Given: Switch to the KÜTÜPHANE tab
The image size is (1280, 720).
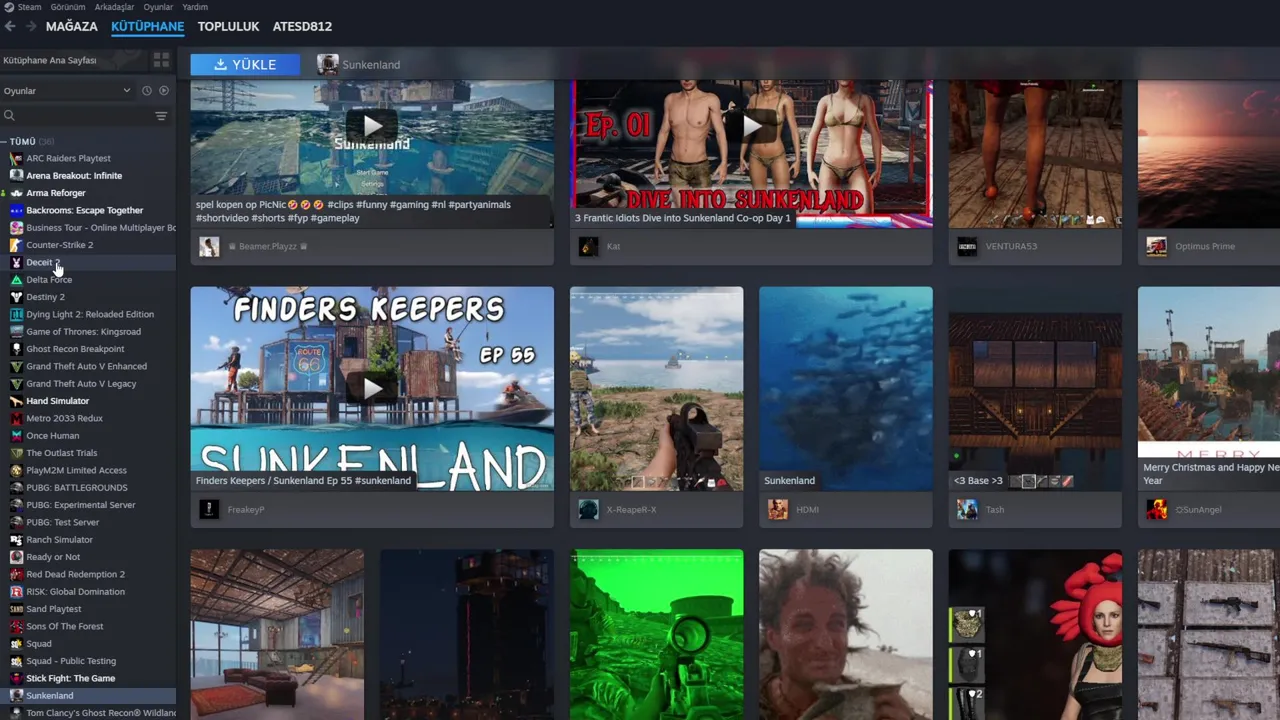Looking at the screenshot, I should pyautogui.click(x=147, y=26).
